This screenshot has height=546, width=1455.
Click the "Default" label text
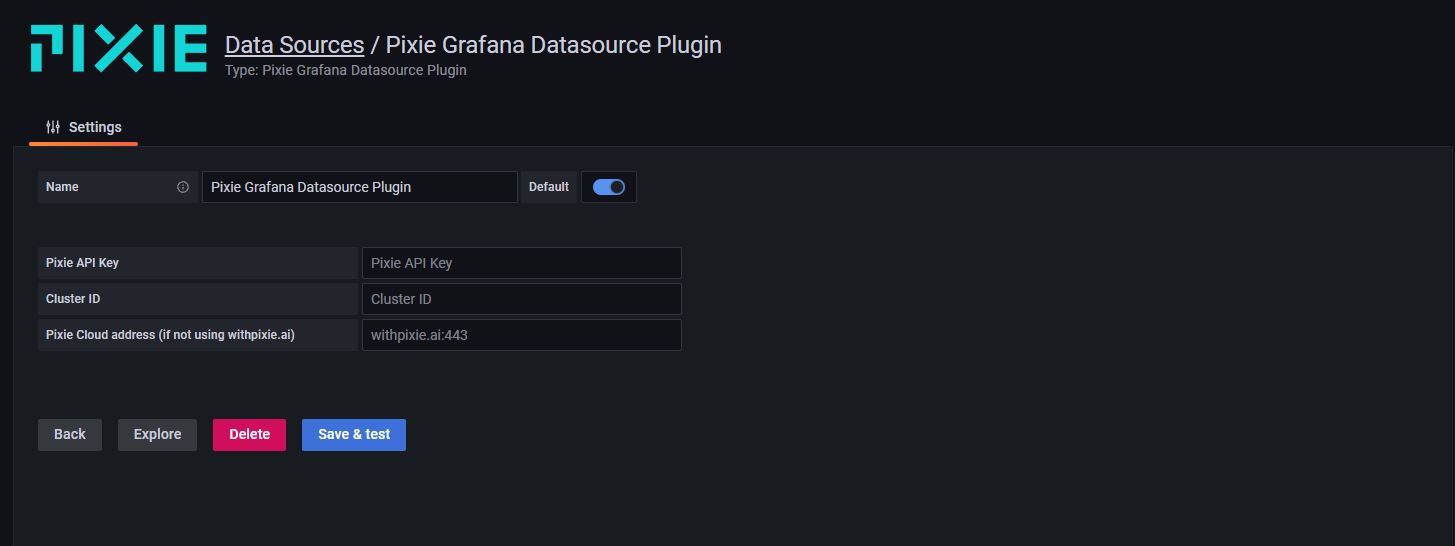point(548,187)
